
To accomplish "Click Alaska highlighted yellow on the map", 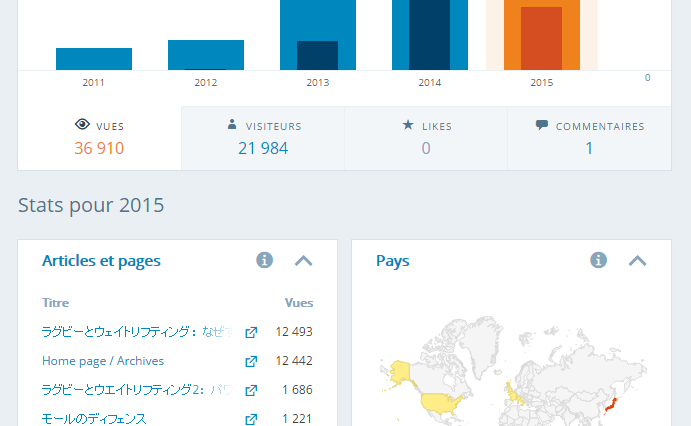I will 399,371.
